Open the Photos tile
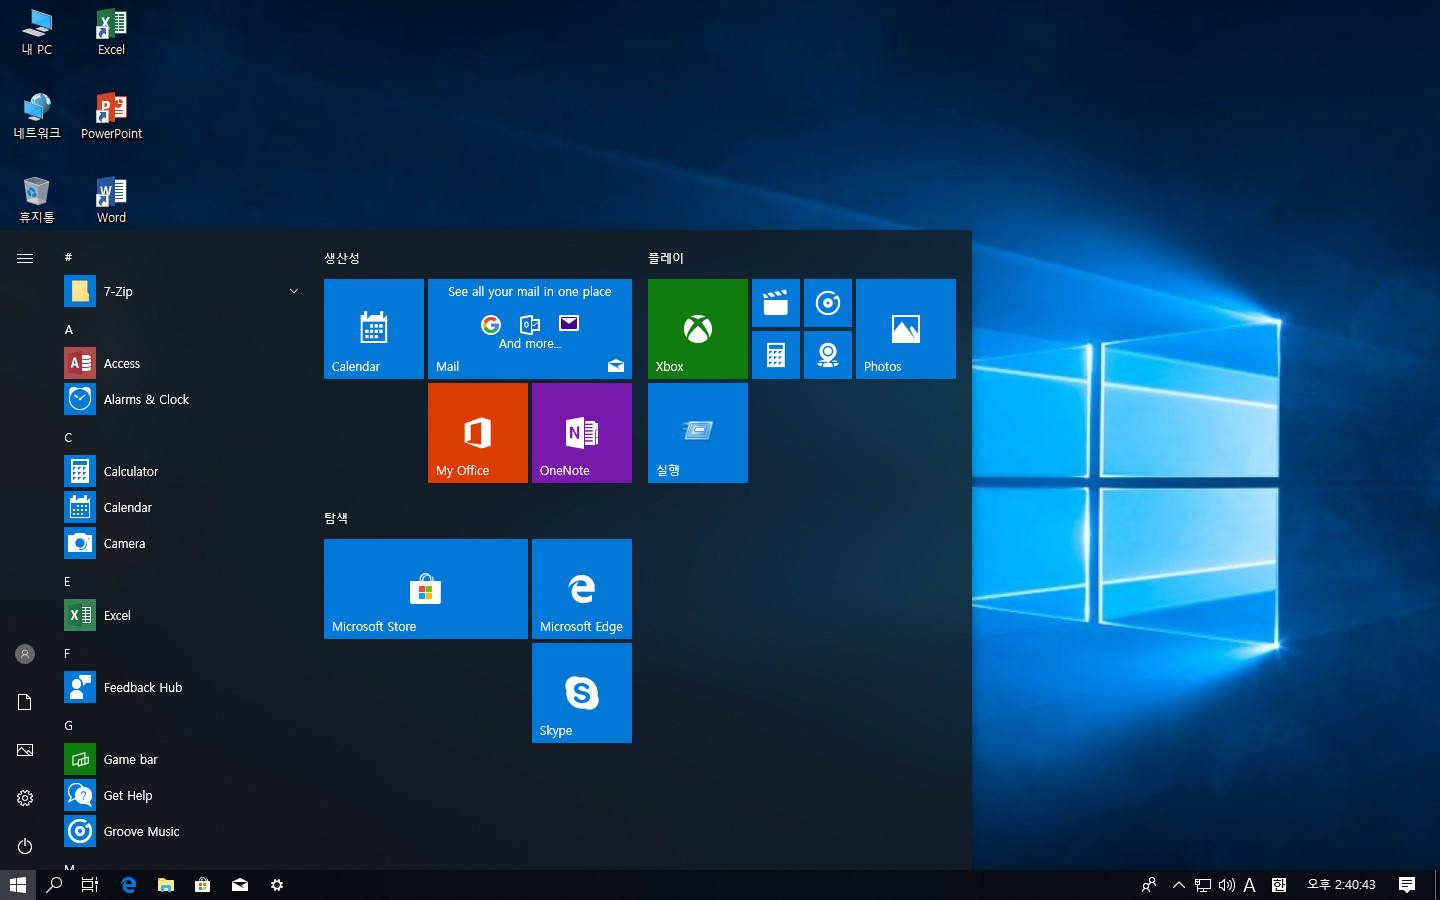Screen dimensions: 1440x900 [x=906, y=329]
